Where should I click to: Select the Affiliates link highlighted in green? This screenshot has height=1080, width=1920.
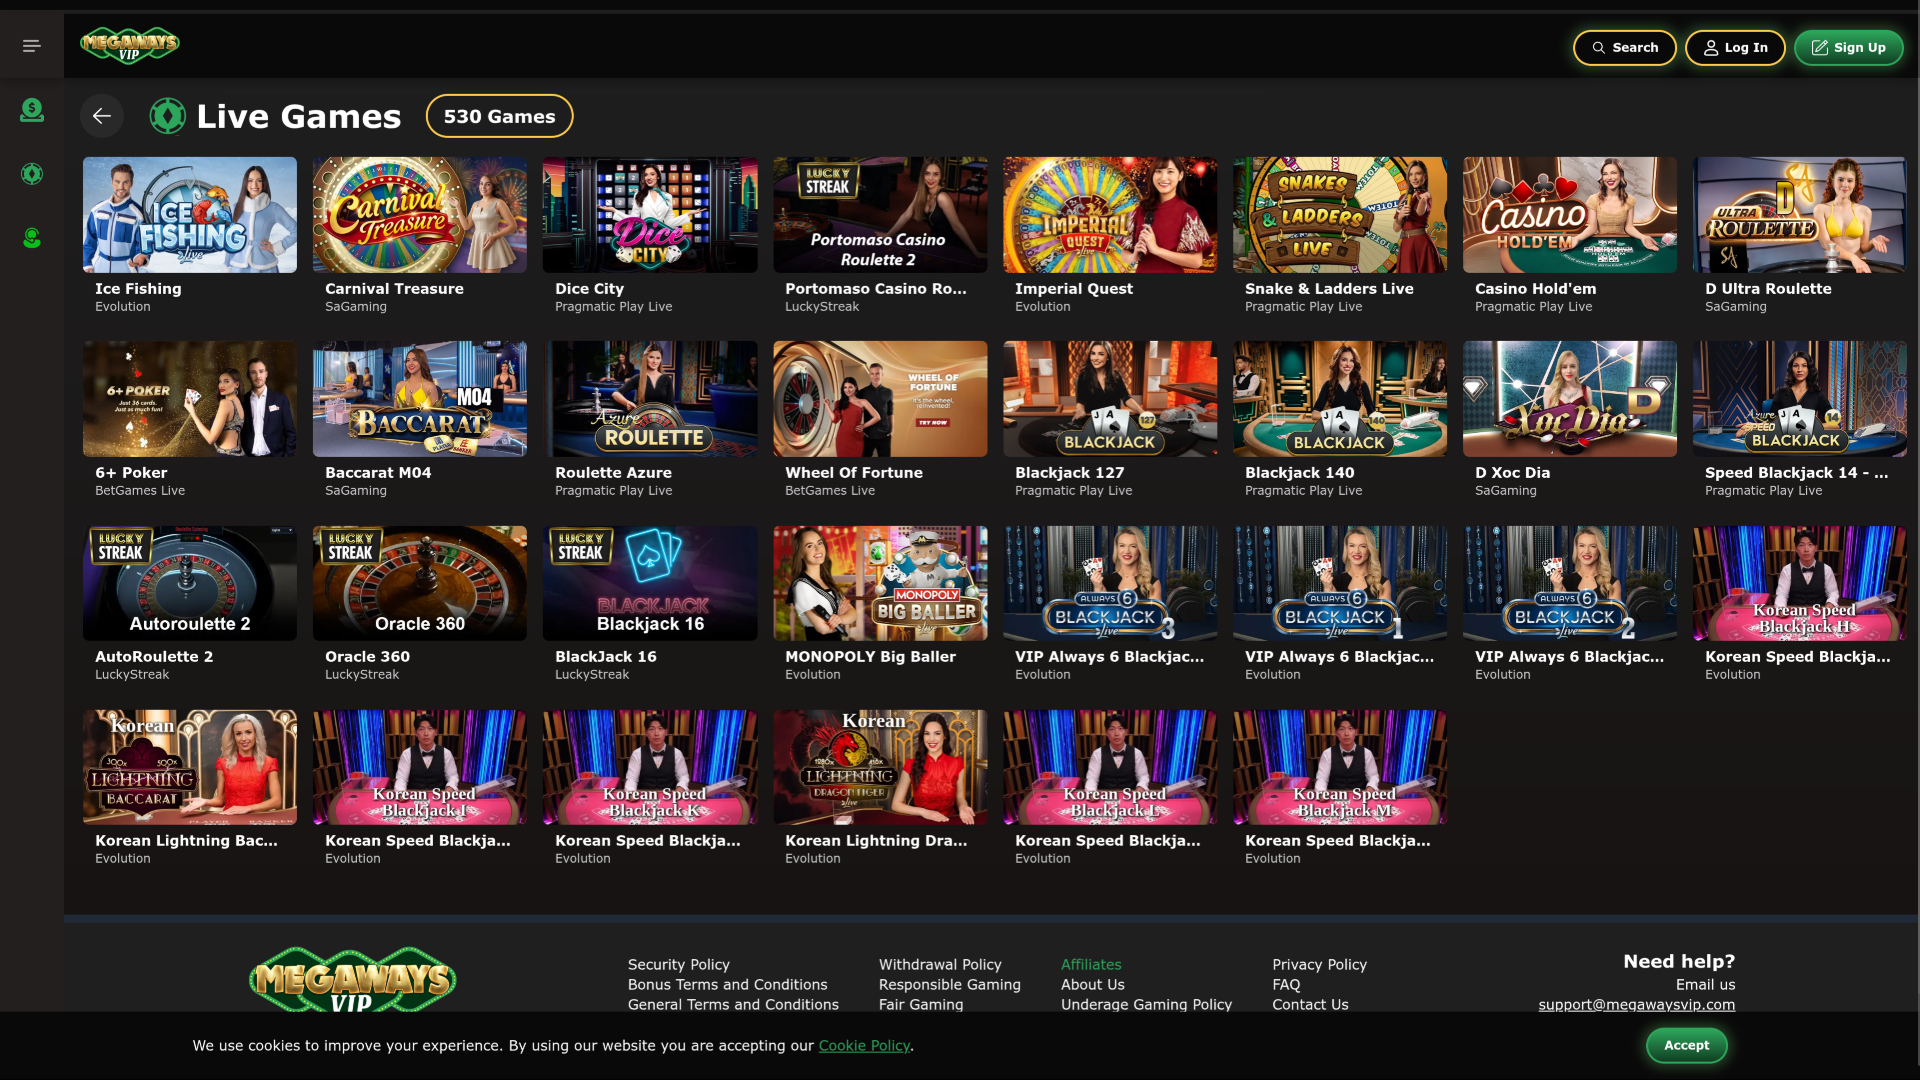pyautogui.click(x=1091, y=964)
